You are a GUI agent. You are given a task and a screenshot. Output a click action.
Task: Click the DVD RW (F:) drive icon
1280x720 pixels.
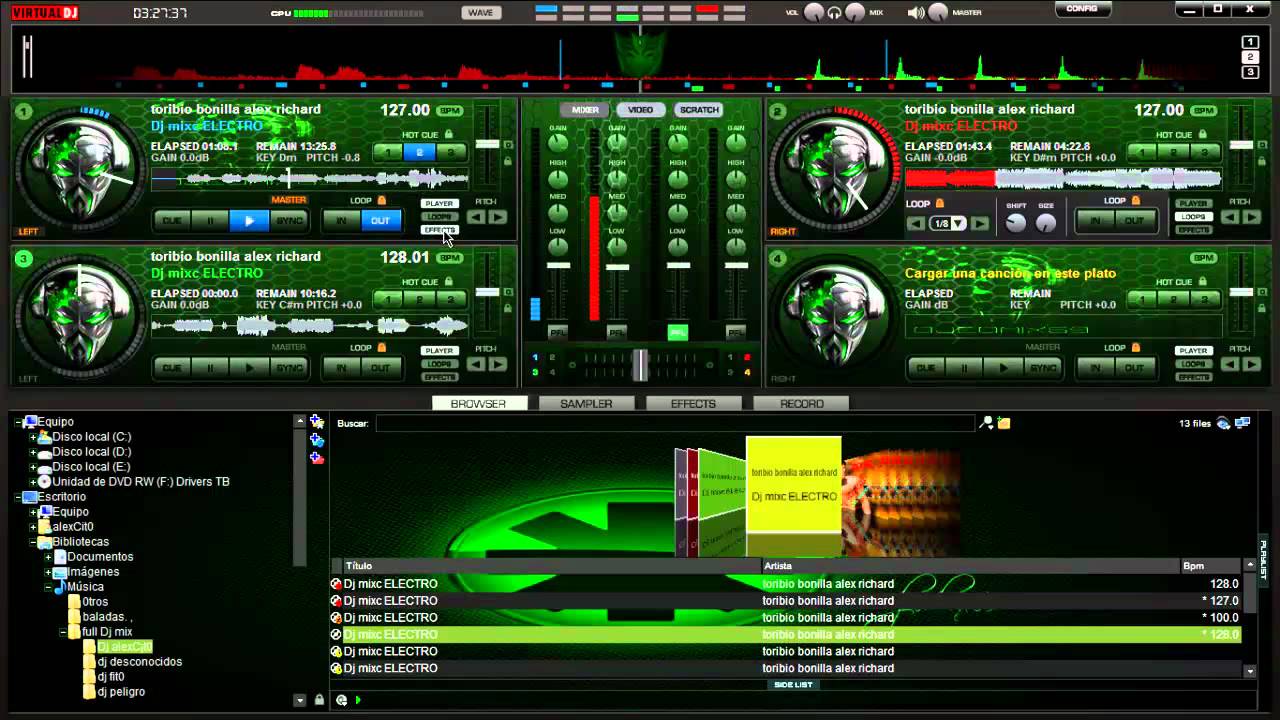coord(45,482)
